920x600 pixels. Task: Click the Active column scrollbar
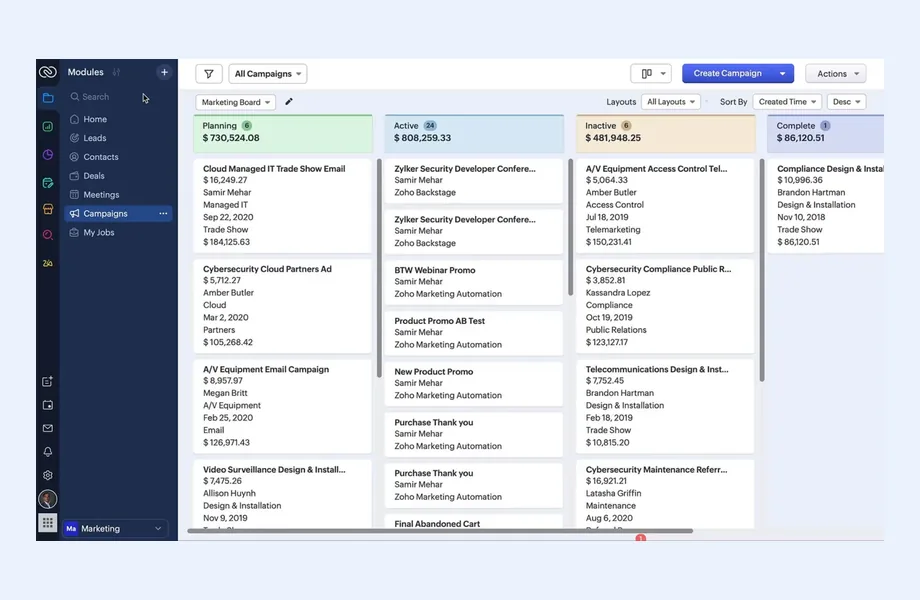click(x=570, y=227)
